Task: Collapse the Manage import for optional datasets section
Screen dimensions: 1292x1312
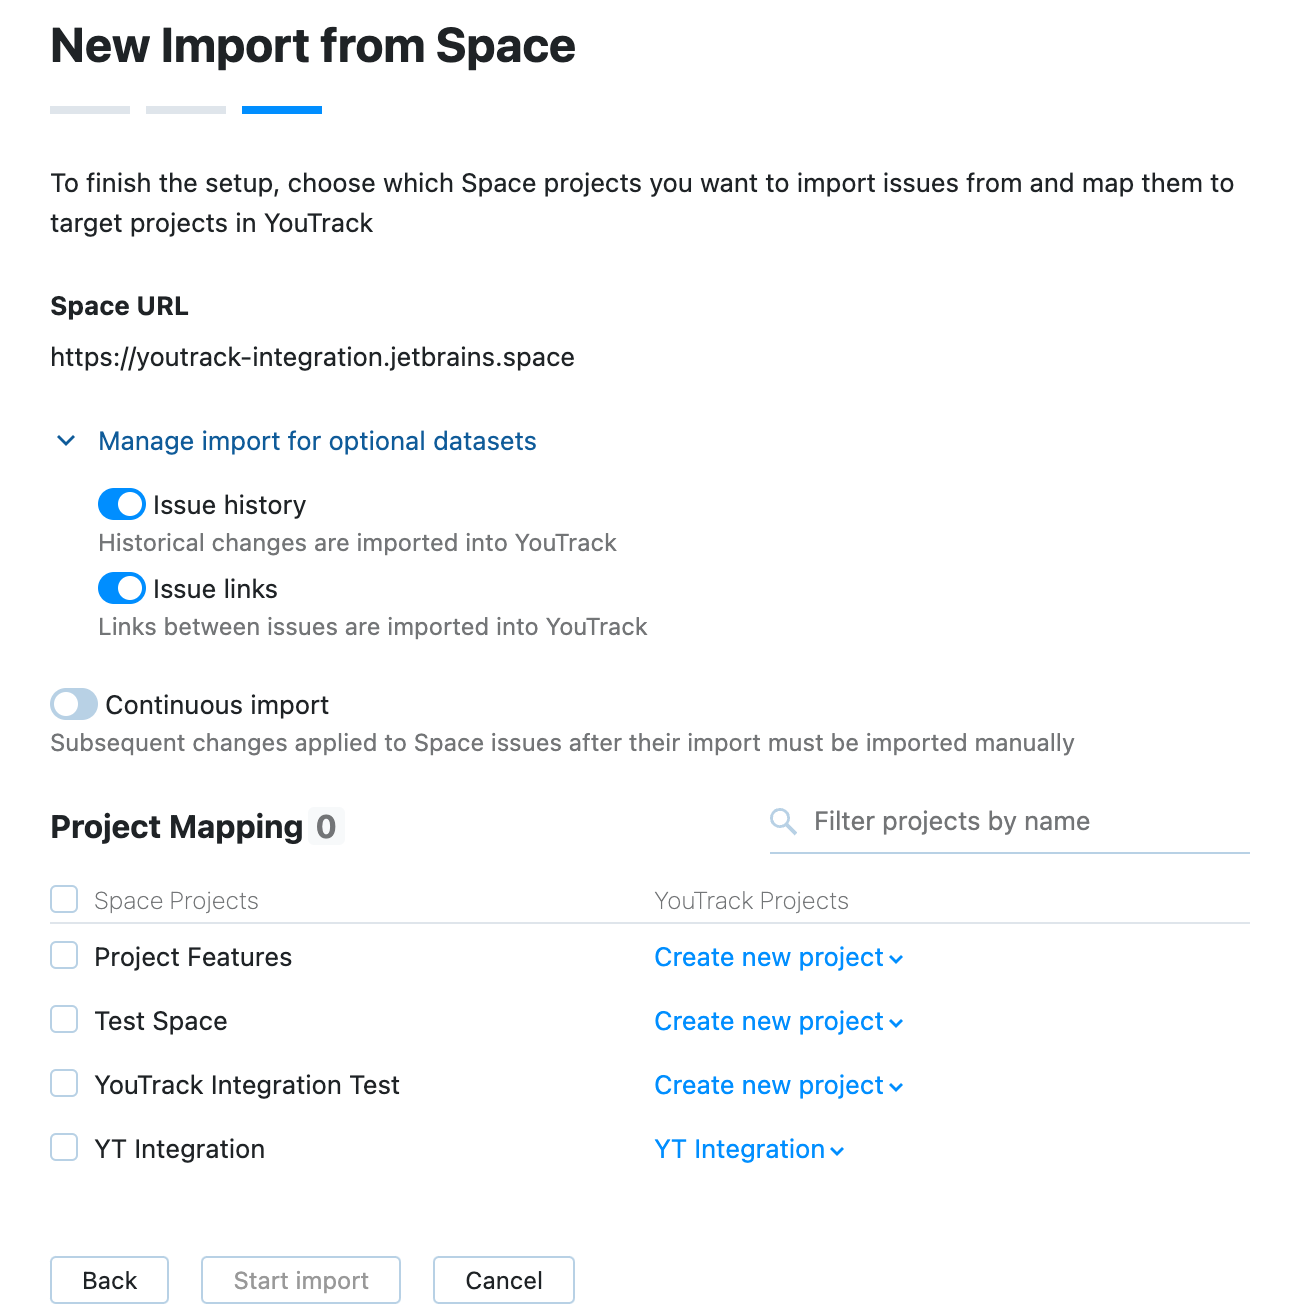Action: pyautogui.click(x=66, y=440)
